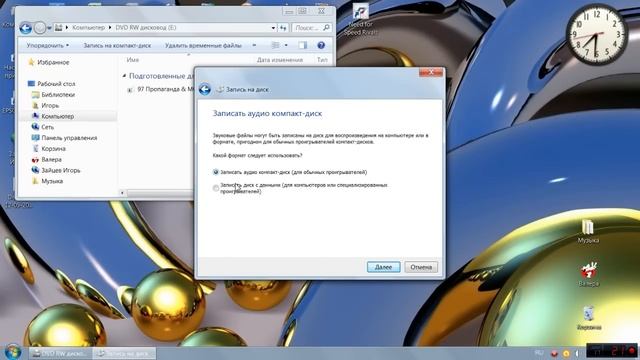Open the Упорядочить menu
This screenshot has width=640, height=360.
[48, 45]
